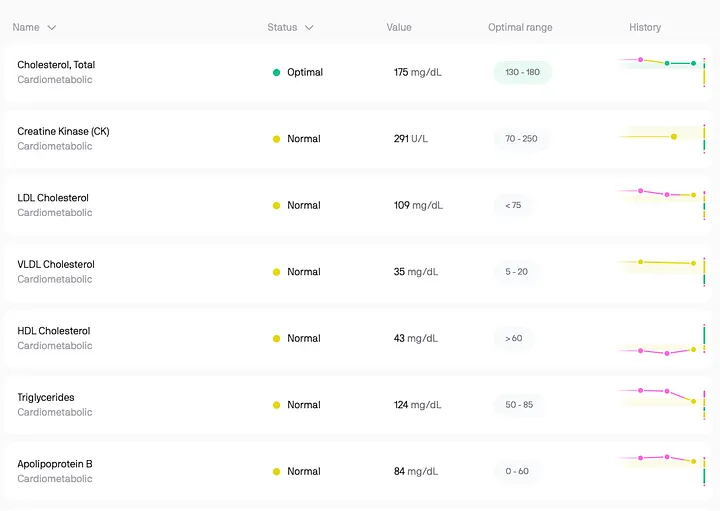
Task: Click yellow status dot for HDL Cholesterol
Action: tap(276, 339)
